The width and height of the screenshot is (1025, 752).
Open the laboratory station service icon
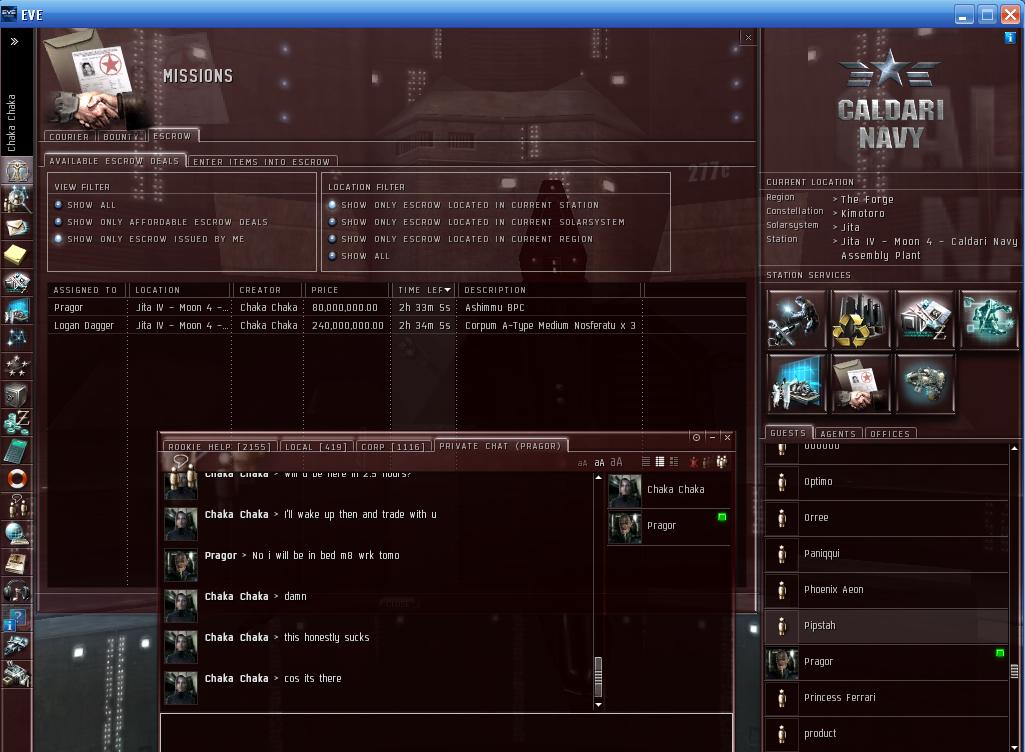pyautogui.click(x=796, y=384)
